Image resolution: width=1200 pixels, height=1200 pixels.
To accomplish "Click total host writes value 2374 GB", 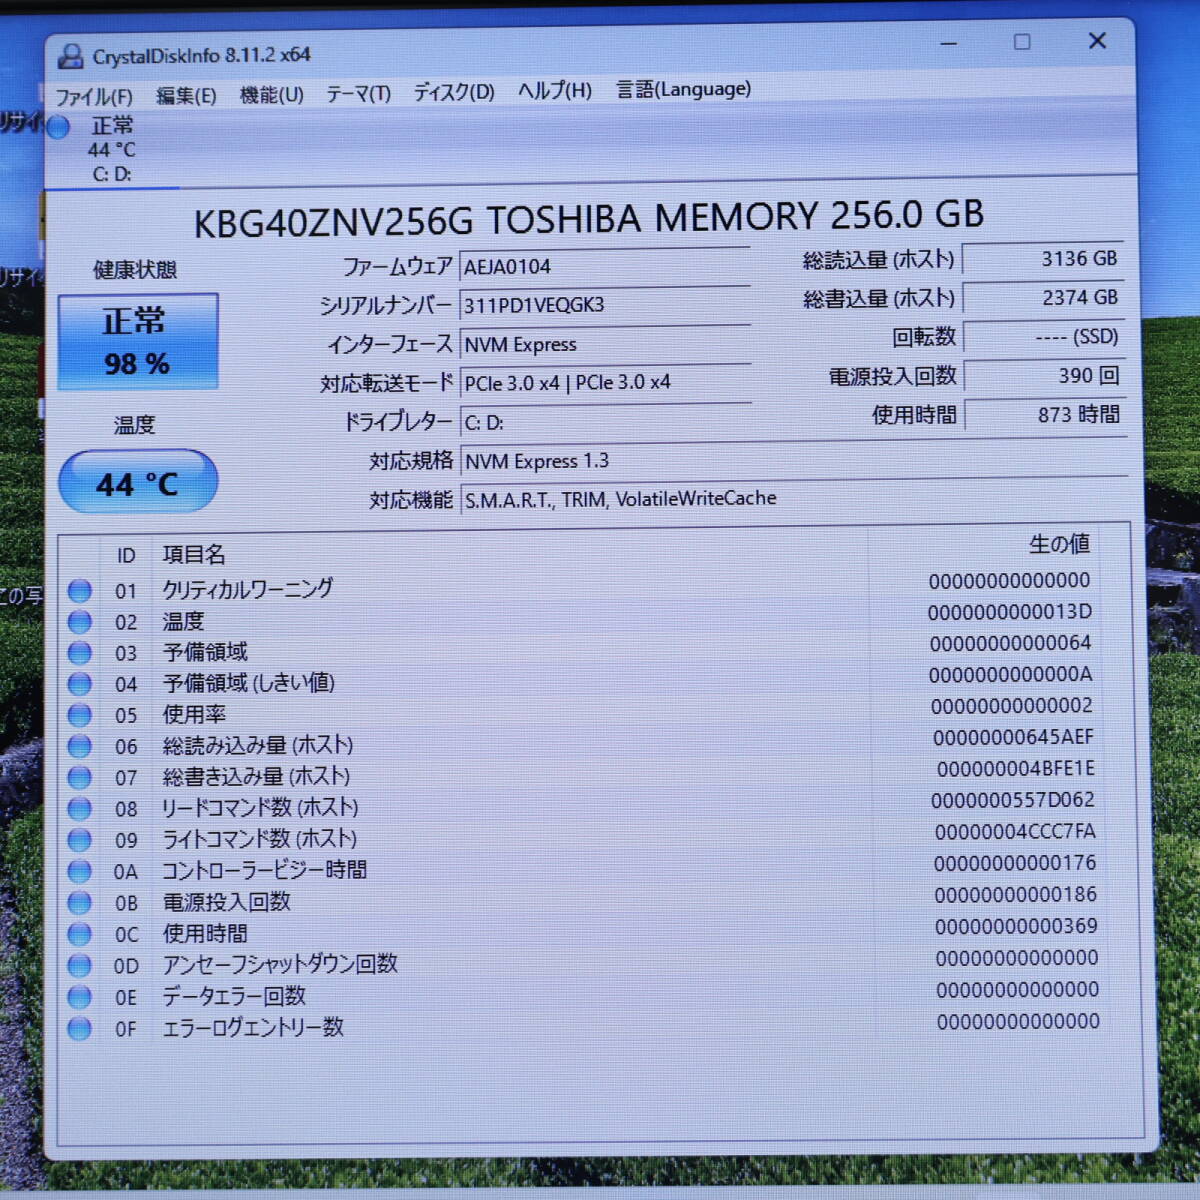I will point(1044,298).
